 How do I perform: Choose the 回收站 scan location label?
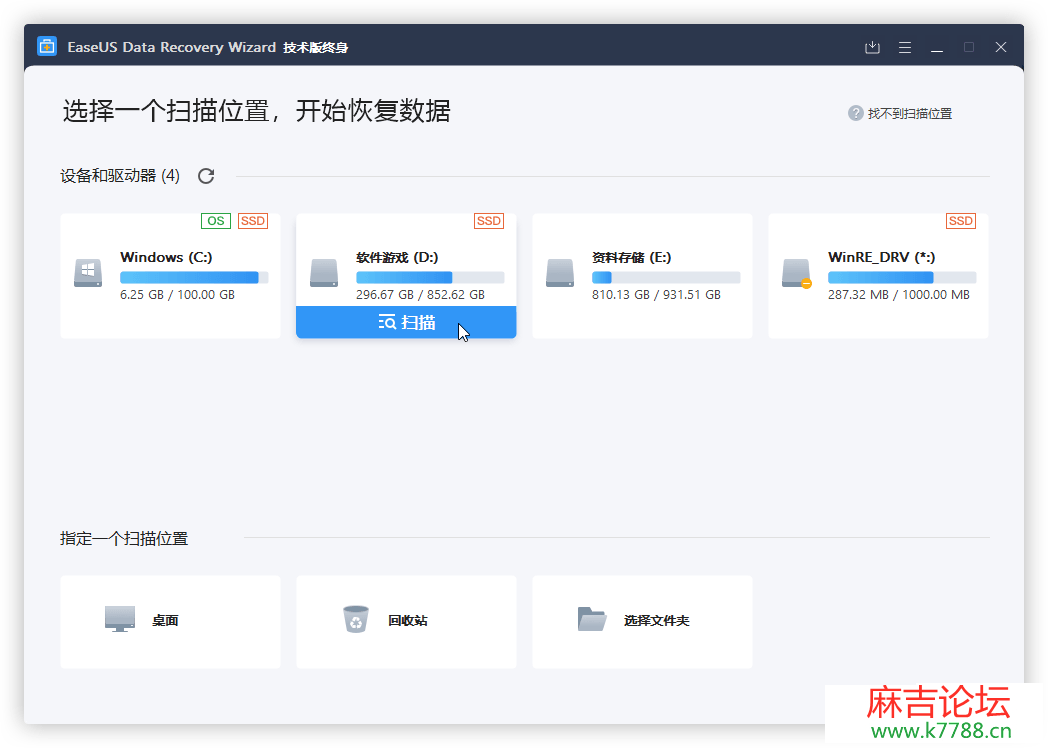(408, 621)
